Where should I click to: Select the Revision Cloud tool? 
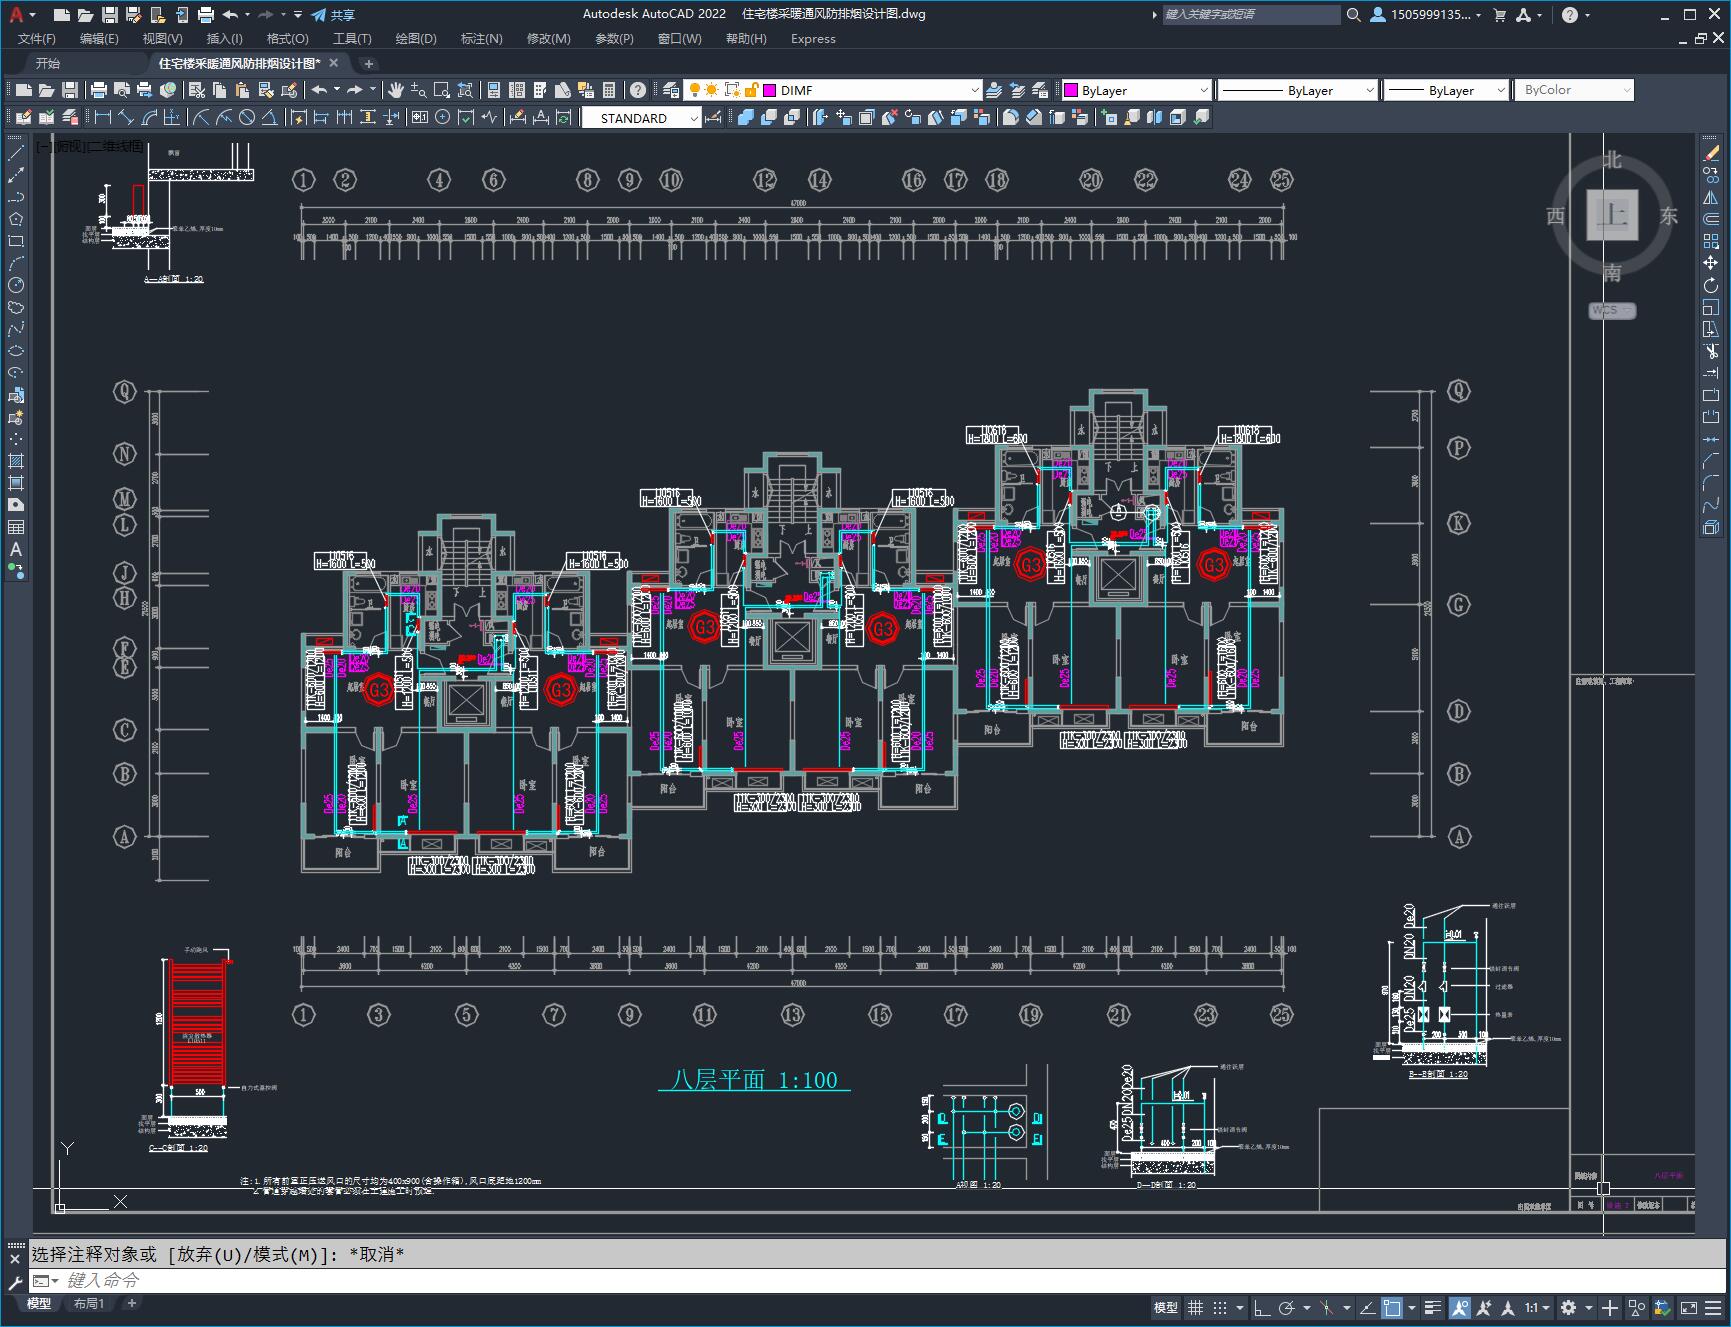[x=16, y=307]
